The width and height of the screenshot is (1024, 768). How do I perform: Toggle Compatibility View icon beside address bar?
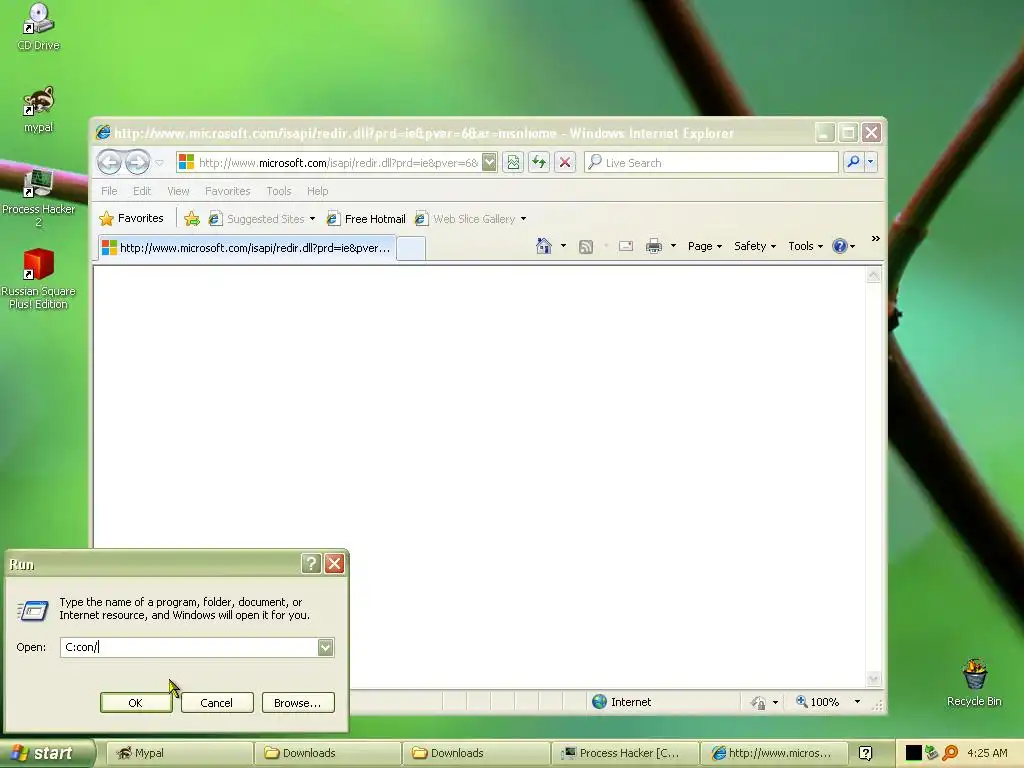pos(513,162)
